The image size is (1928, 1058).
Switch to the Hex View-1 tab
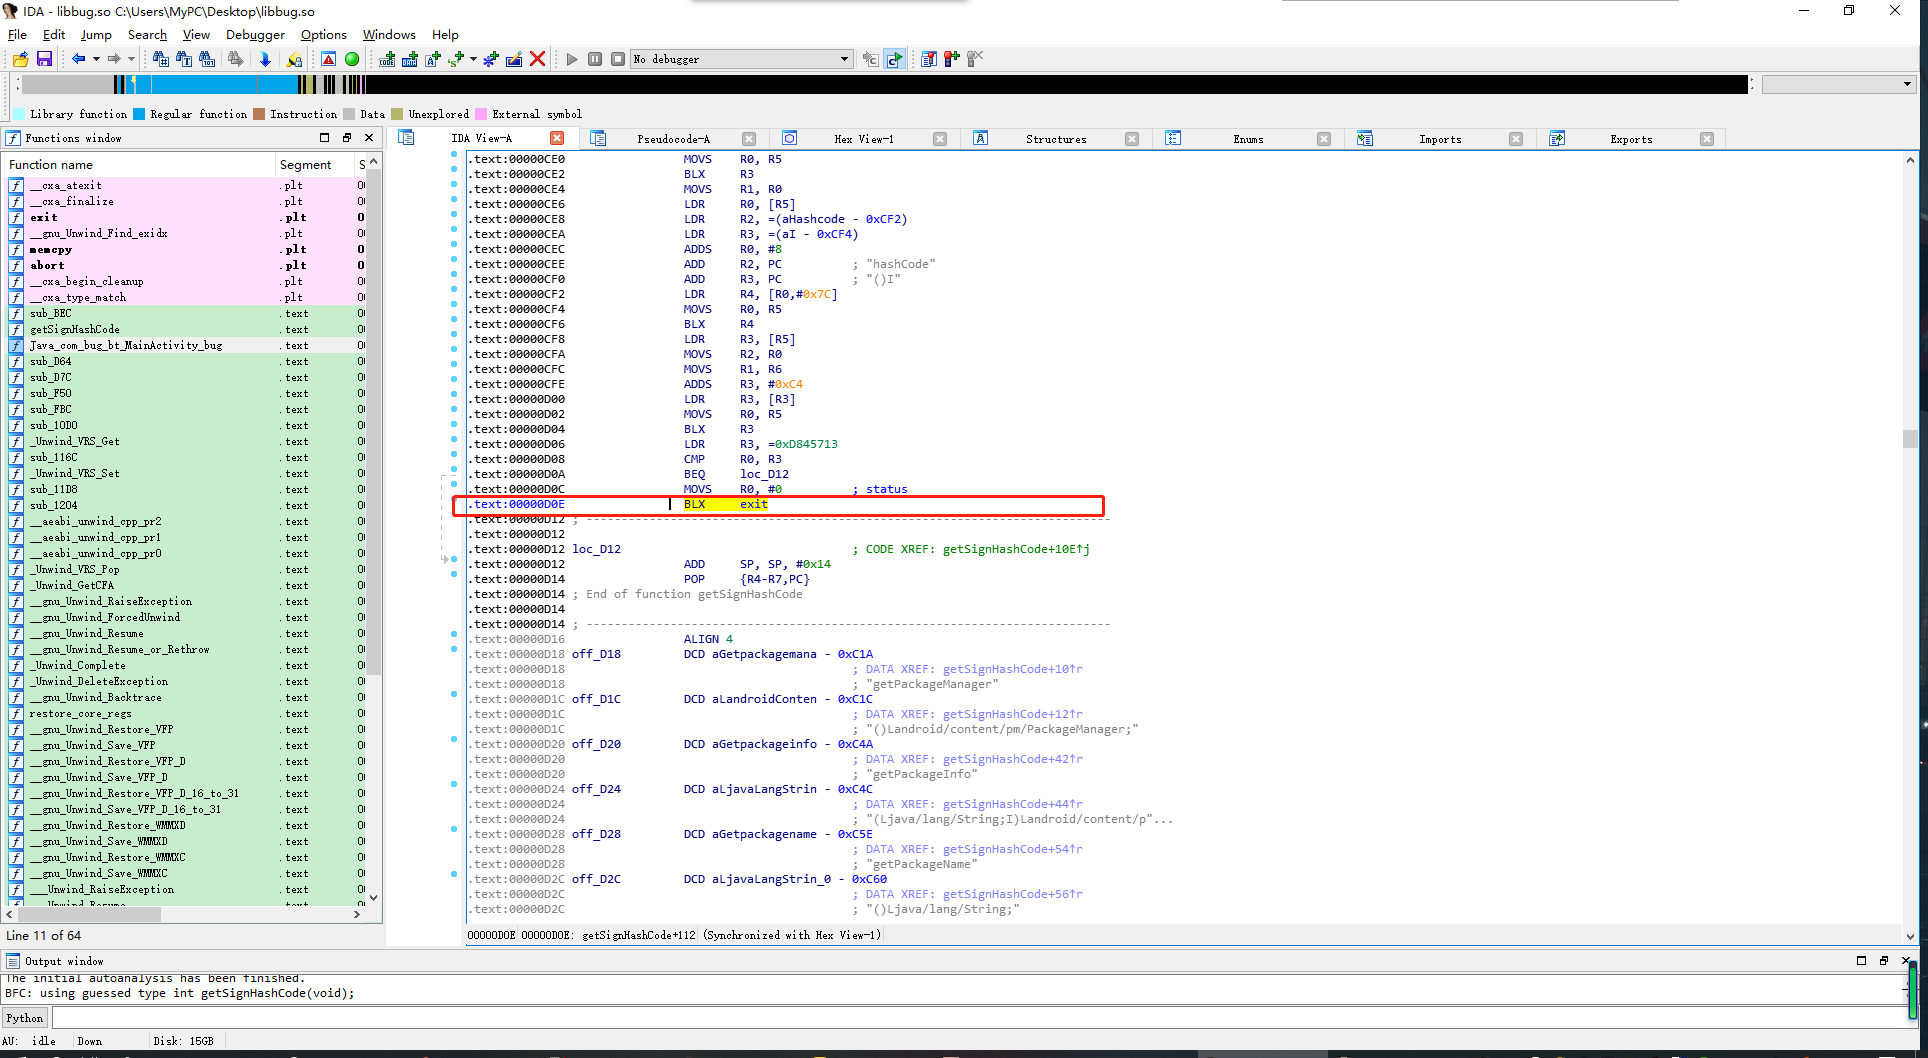point(864,139)
